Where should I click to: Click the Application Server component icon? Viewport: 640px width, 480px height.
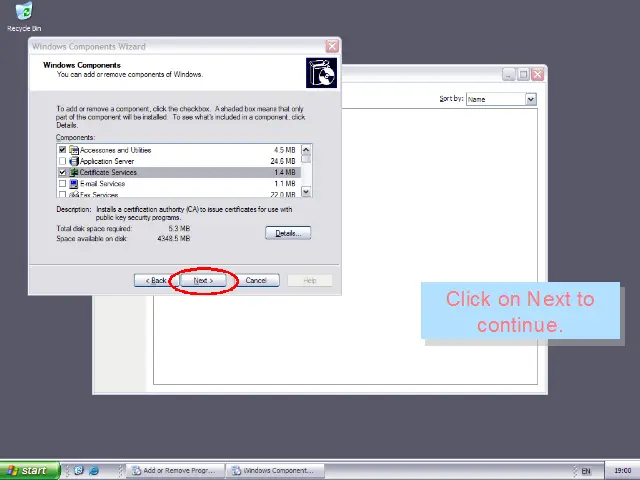74,161
